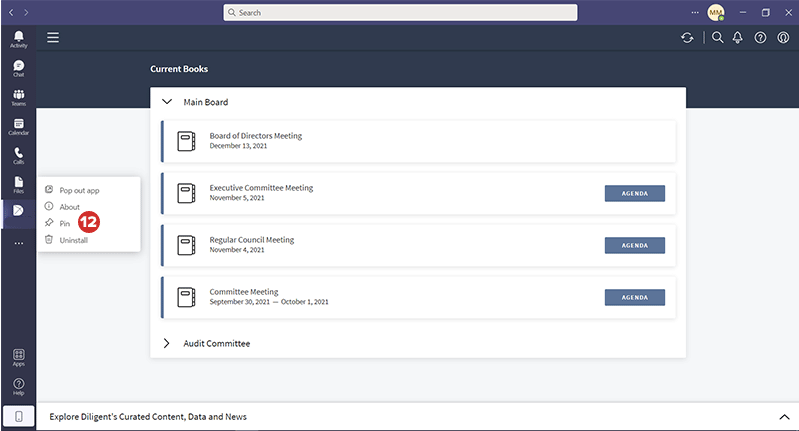Choose Pop out app menu option
Screen dimensions: 799x431
(79, 190)
